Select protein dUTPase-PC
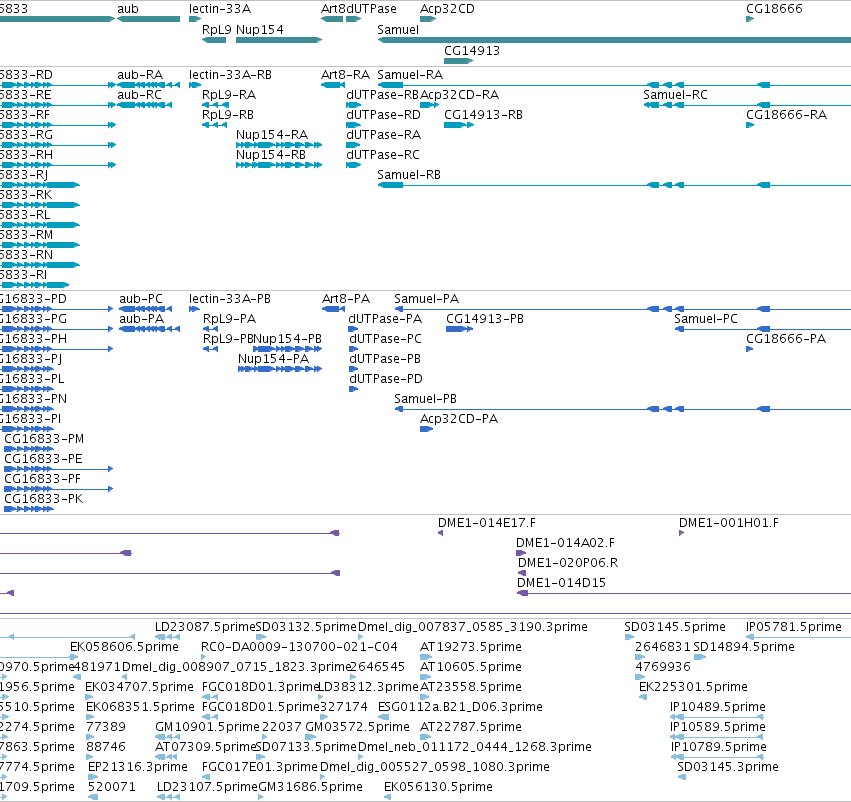 [385, 339]
